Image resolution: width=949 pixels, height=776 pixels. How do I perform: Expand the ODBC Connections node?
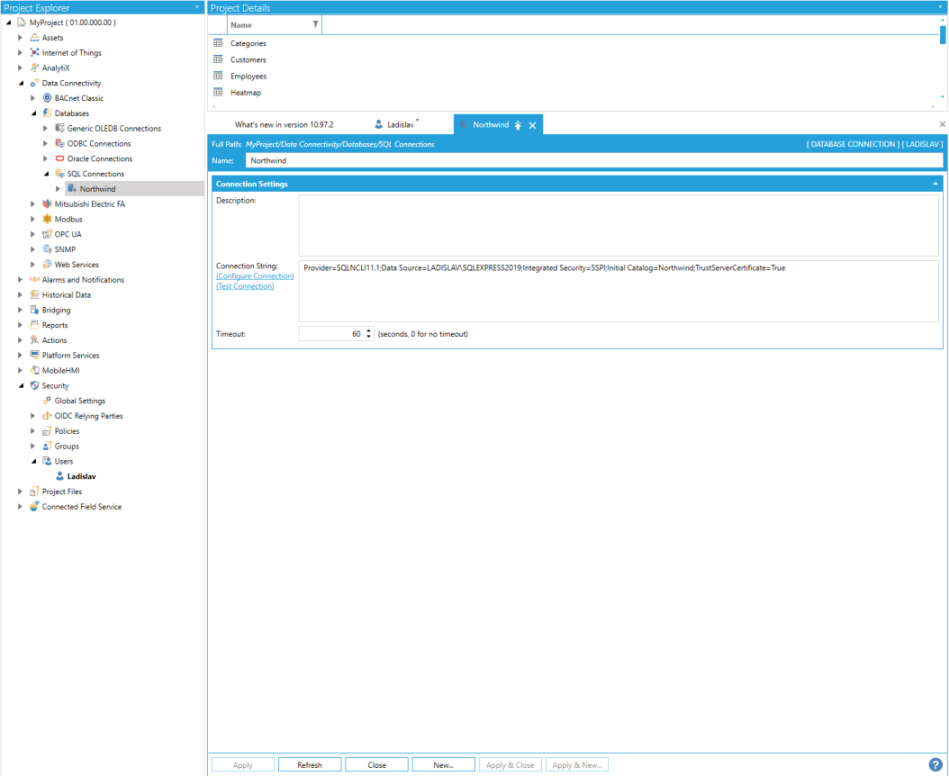(x=46, y=144)
